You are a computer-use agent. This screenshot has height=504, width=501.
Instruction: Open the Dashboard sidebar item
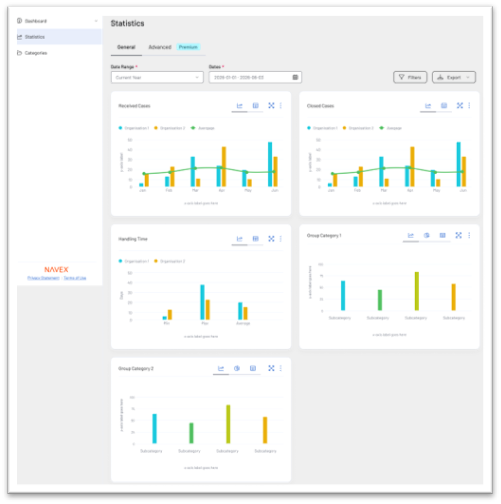click(59, 21)
